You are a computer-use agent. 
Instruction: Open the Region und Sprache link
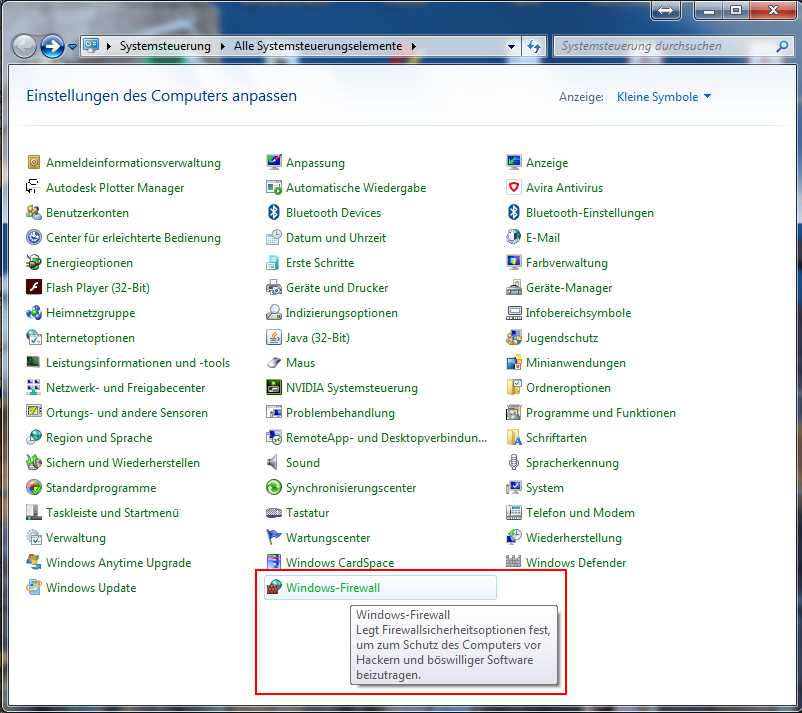coord(99,438)
